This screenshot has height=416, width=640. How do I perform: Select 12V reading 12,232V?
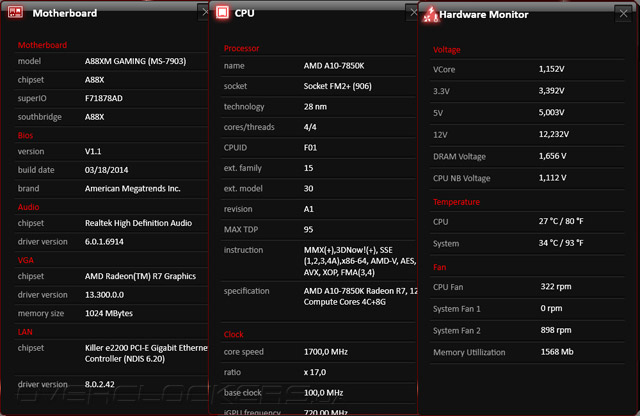click(x=553, y=134)
